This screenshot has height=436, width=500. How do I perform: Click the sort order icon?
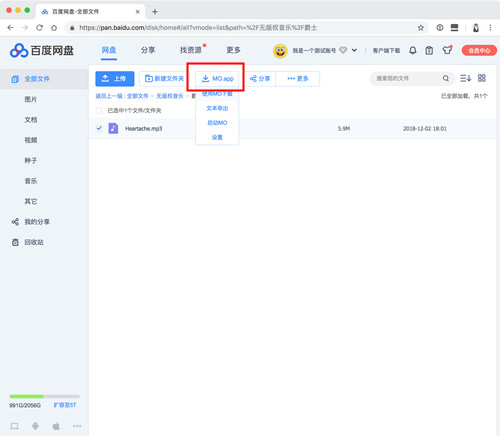465,78
